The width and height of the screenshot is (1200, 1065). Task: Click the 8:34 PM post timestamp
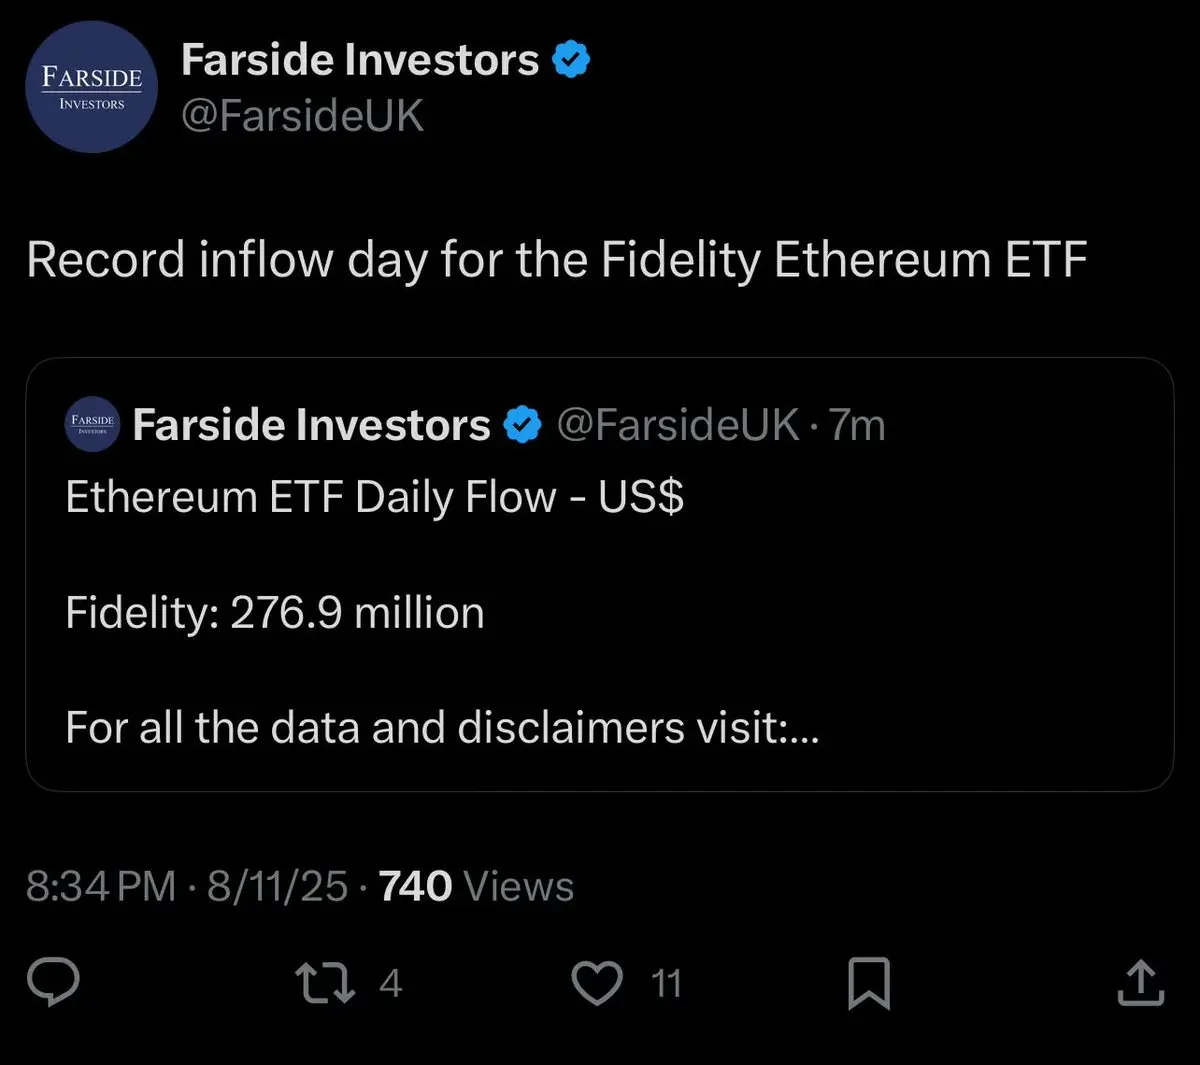tap(101, 886)
